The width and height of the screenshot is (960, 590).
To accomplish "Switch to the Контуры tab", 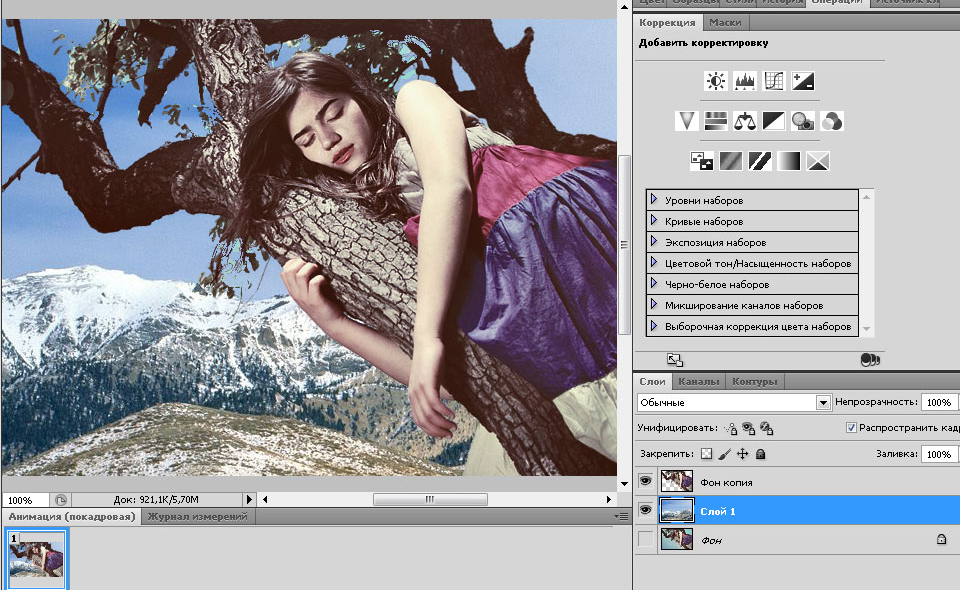I will tap(754, 381).
